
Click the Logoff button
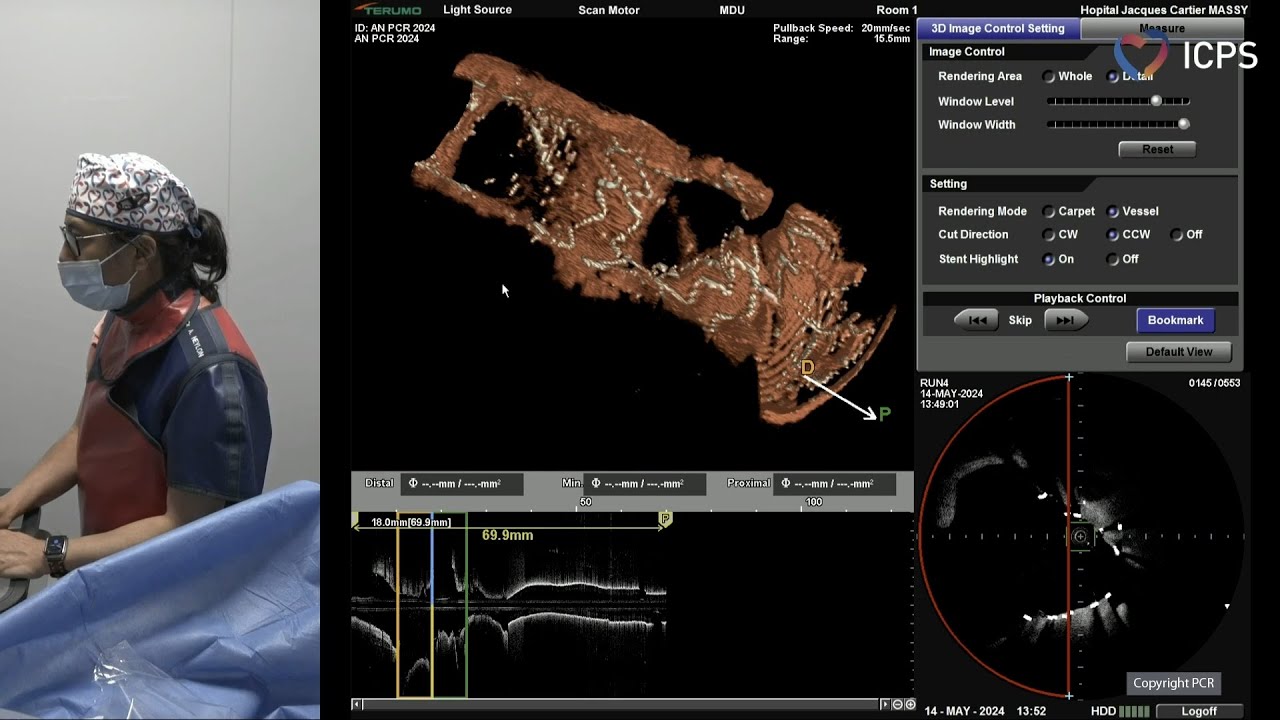point(1199,711)
